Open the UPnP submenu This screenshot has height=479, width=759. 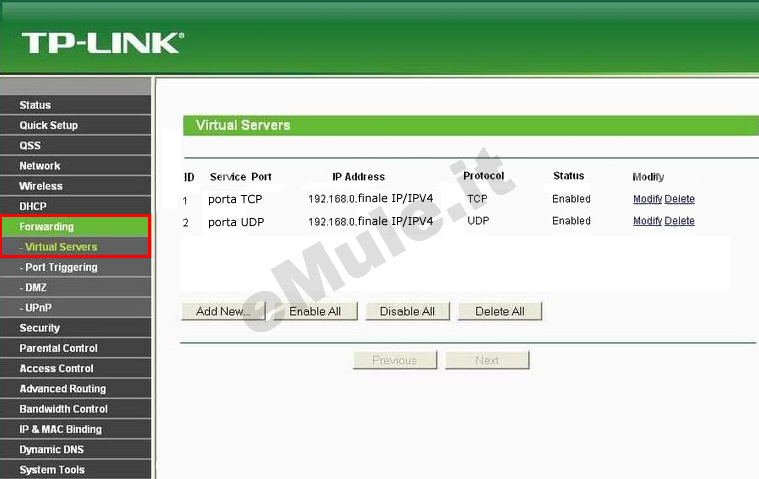[x=76, y=308]
